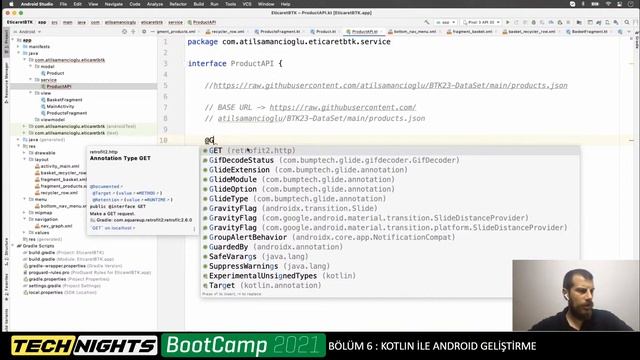Open Search Everywhere magnifier in toolbar
640x360 pixels.
coord(627,22)
